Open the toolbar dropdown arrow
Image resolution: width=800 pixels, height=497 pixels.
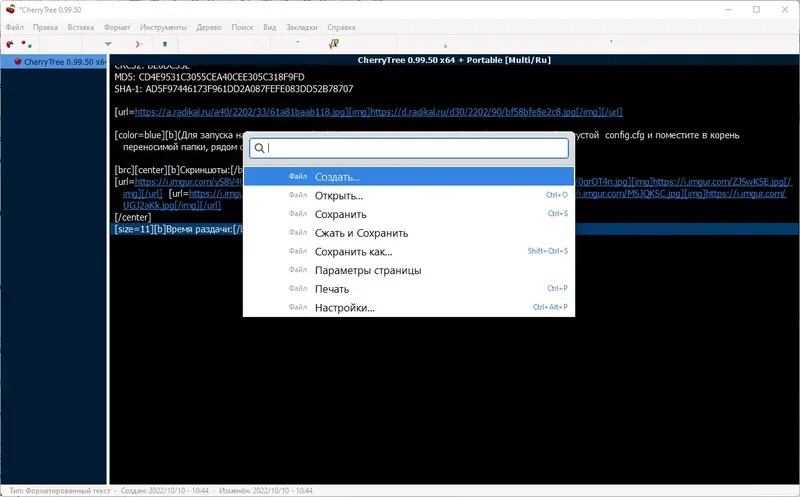point(108,44)
